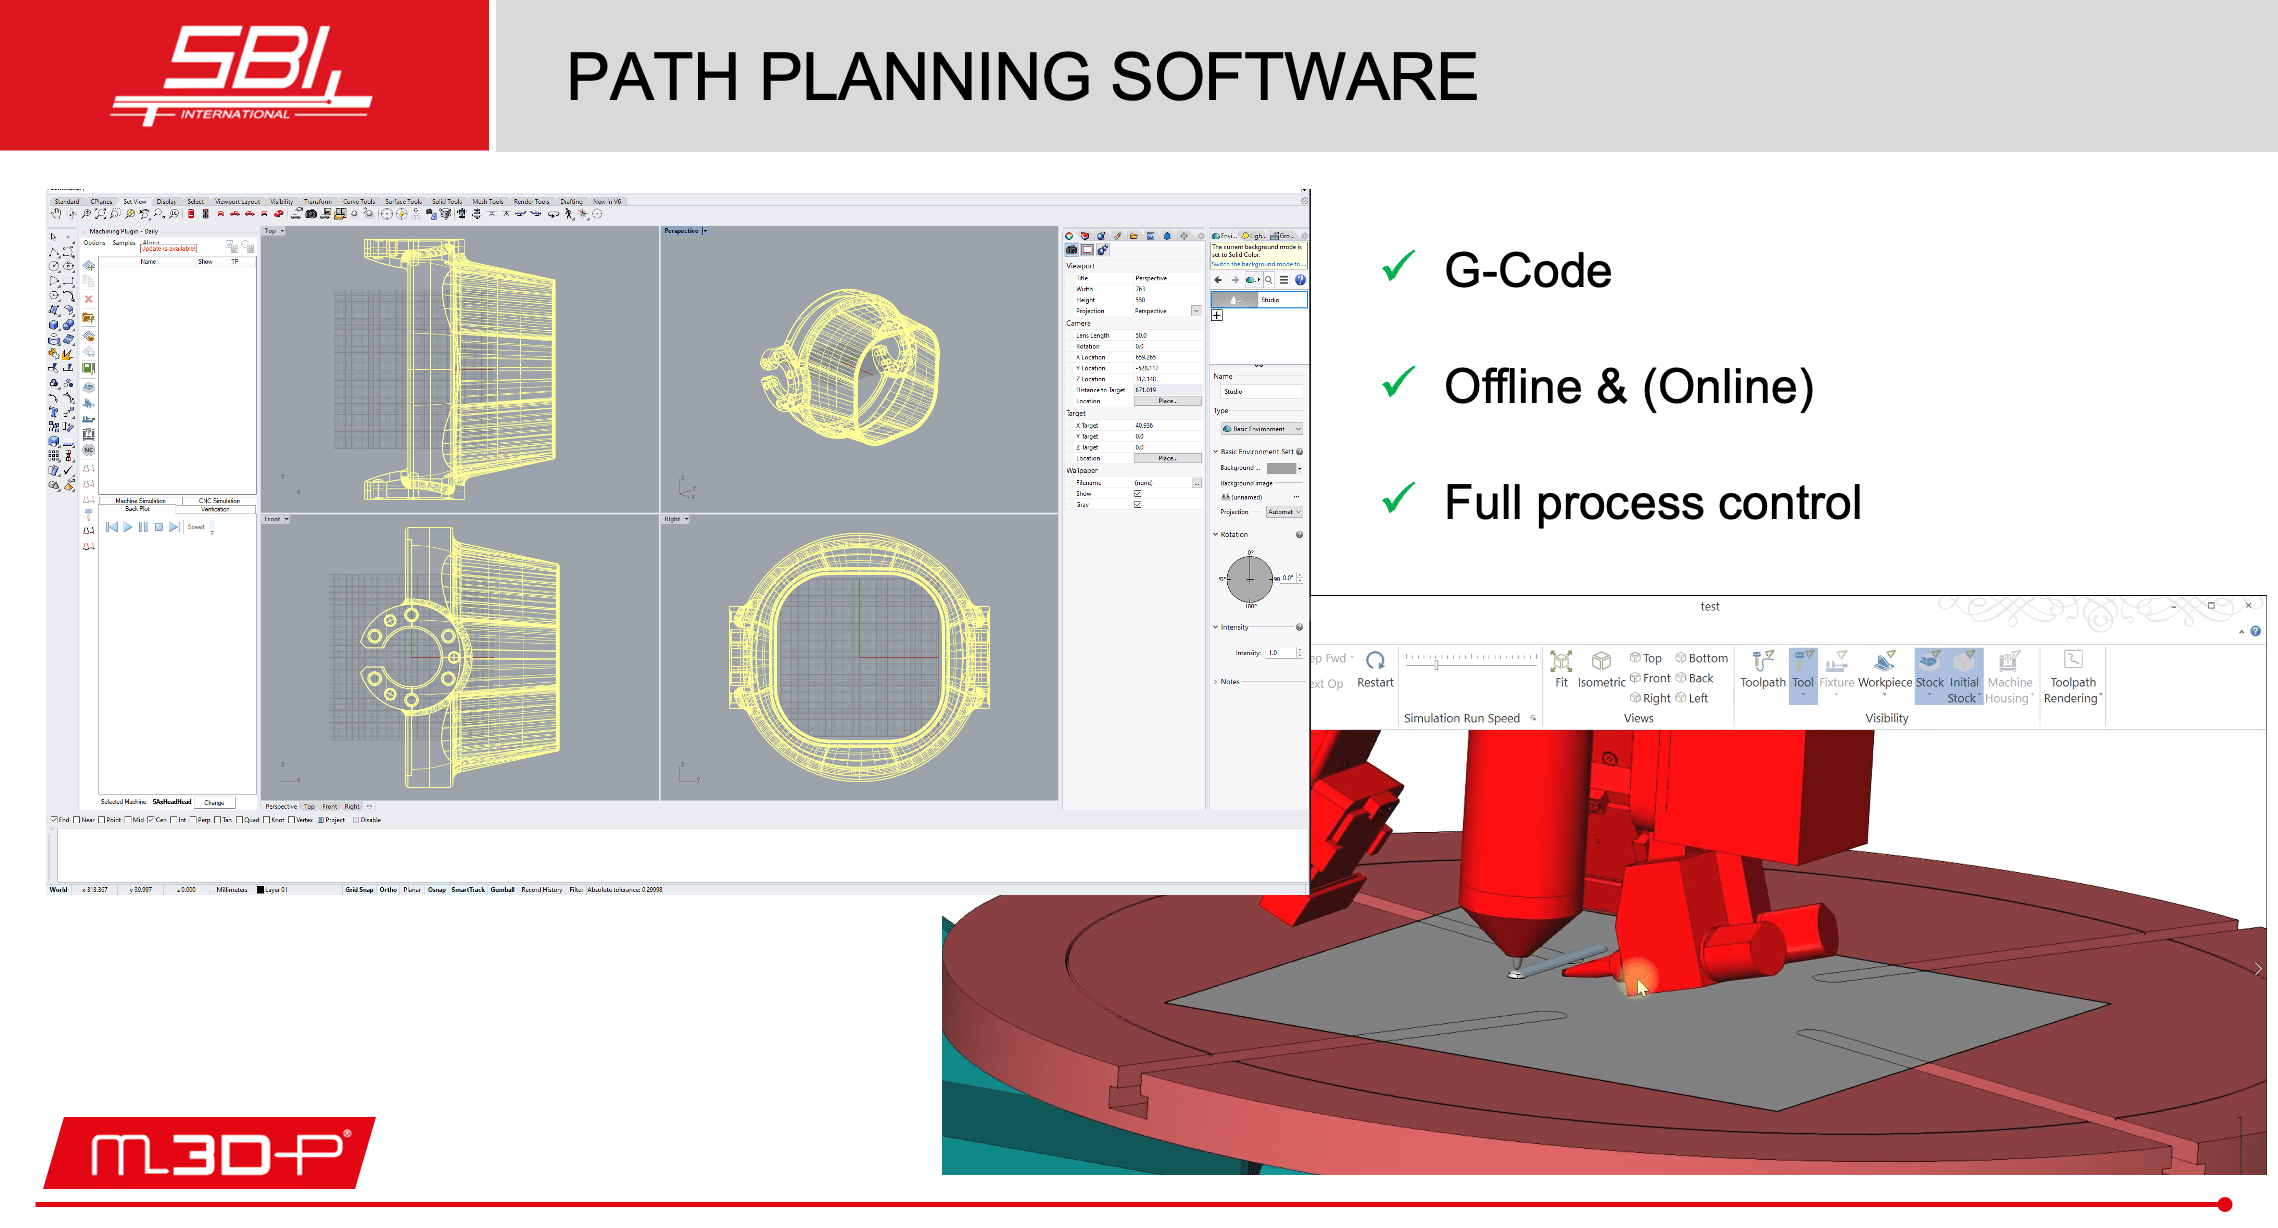This screenshot has height=1228, width=2278.
Task: Expand the Notes section
Action: tap(1216, 682)
